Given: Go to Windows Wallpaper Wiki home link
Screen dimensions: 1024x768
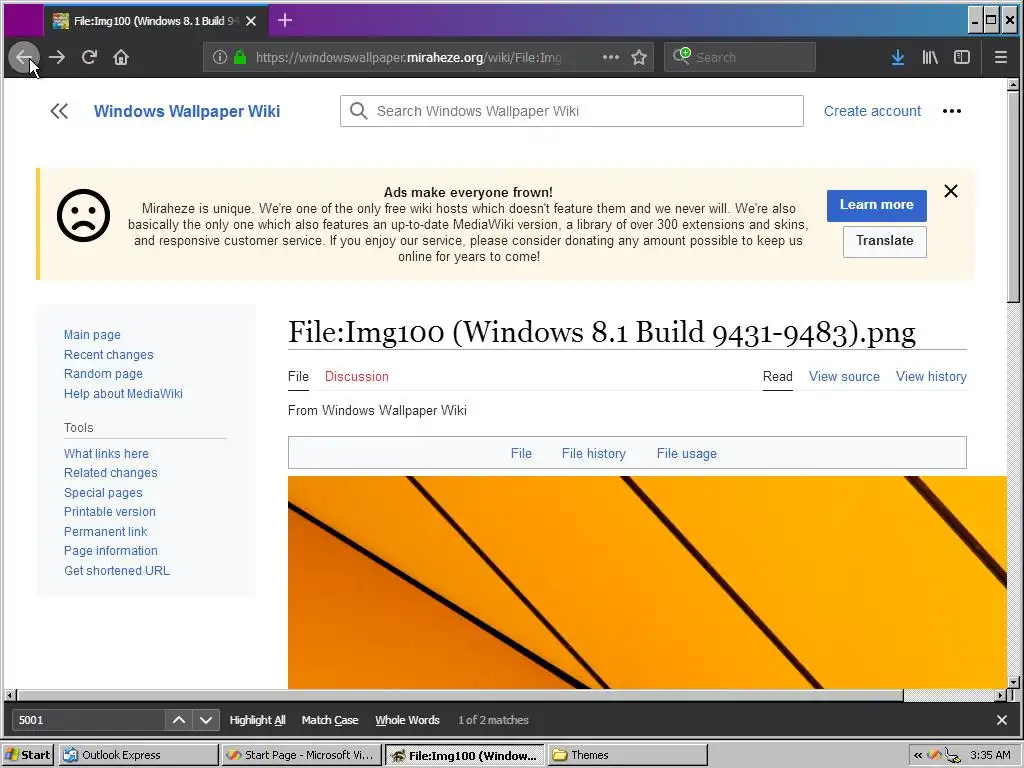Looking at the screenshot, I should [x=187, y=111].
